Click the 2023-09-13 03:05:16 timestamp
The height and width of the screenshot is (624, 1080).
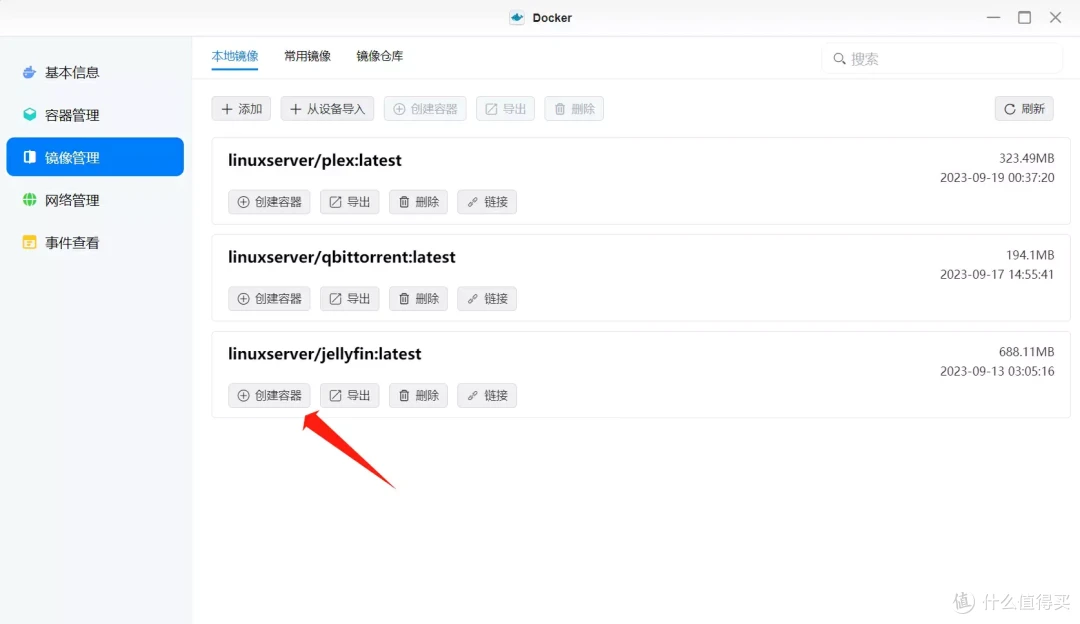(997, 371)
